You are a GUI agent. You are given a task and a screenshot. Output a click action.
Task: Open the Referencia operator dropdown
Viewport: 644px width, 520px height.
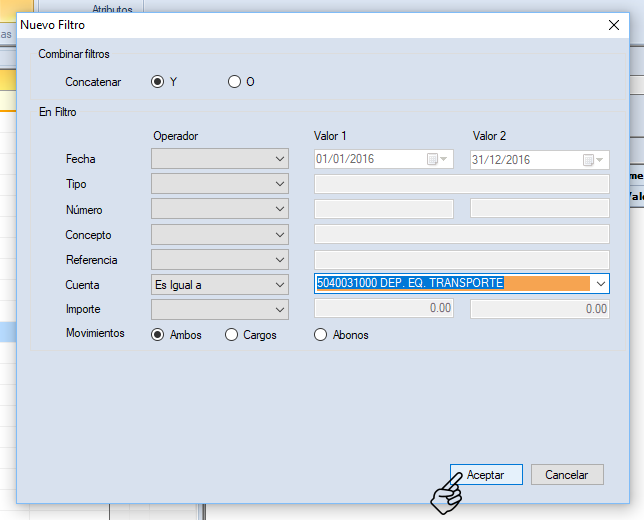point(279,259)
